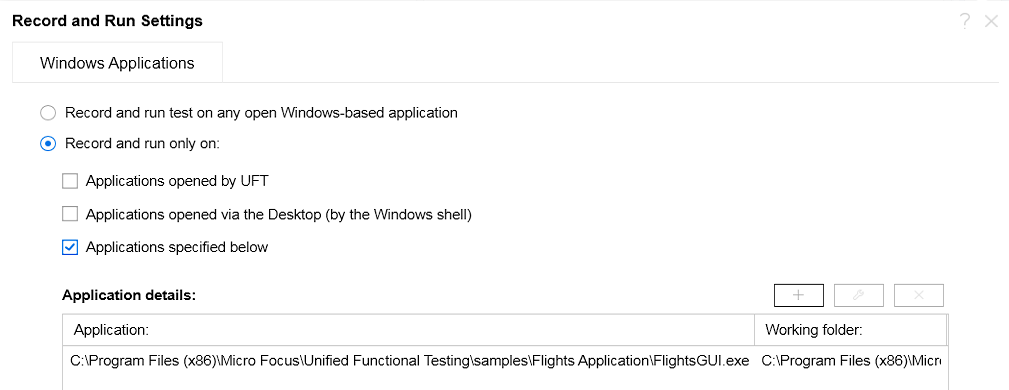This screenshot has width=1009, height=390.
Task: Click the 'Working folder:' column header
Action: point(851,330)
